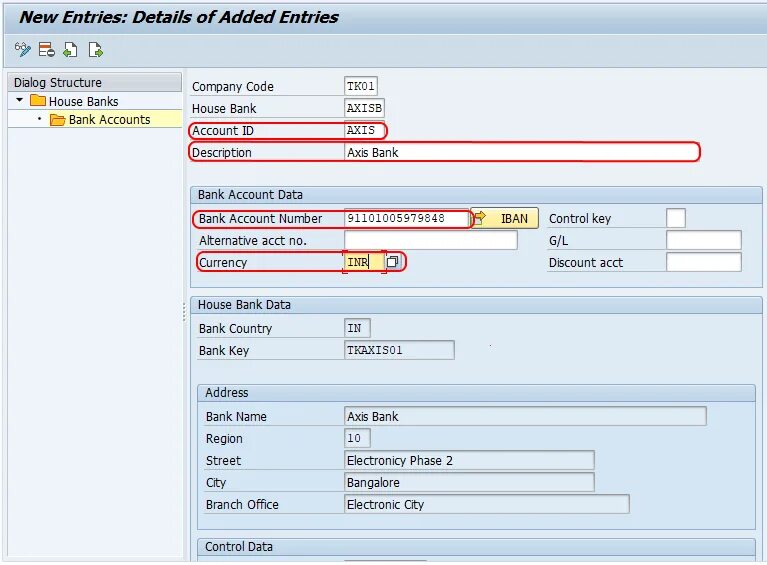Screen dimensions: 767x565
Task: Open the House Banks folder icon
Action: pyautogui.click(x=38, y=101)
